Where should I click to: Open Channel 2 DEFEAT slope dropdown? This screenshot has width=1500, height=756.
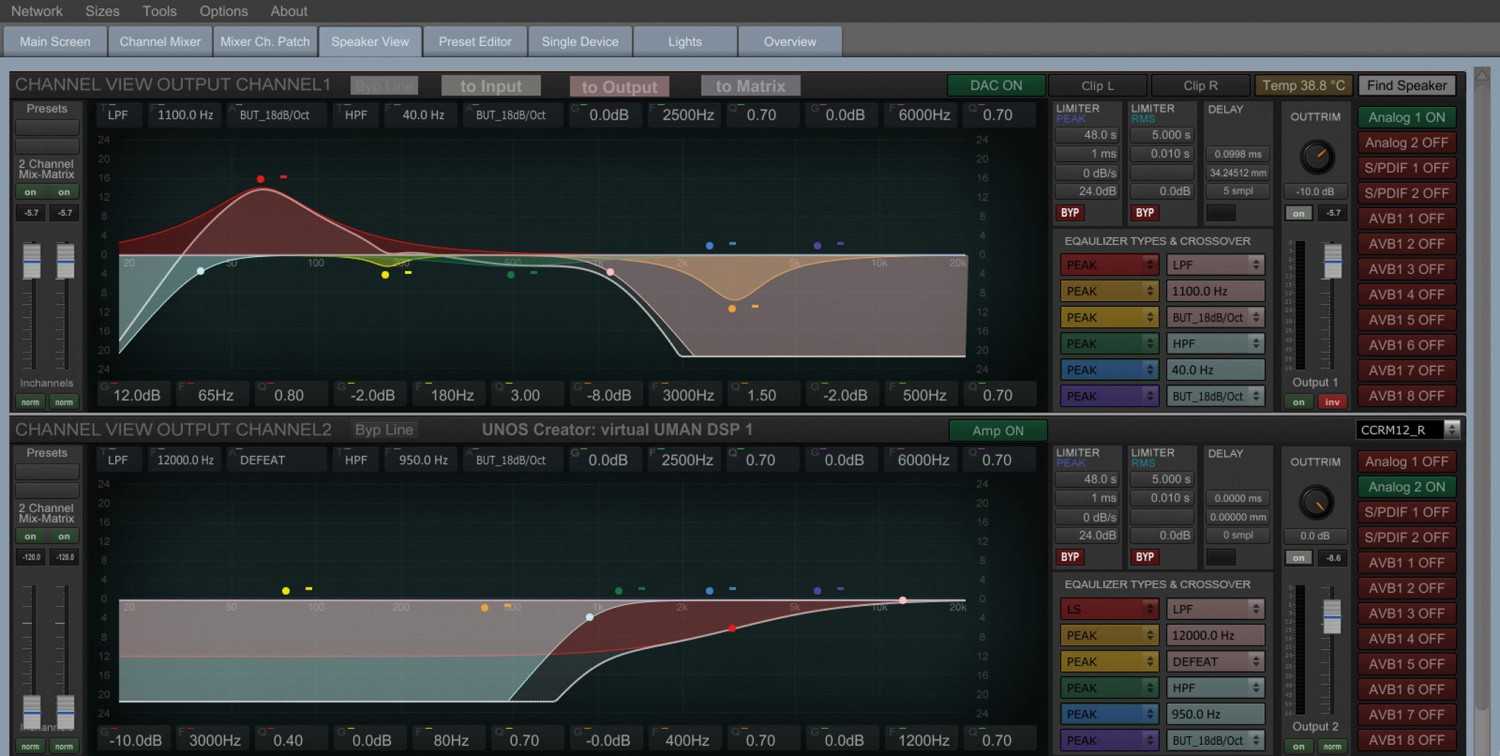(x=1215, y=661)
